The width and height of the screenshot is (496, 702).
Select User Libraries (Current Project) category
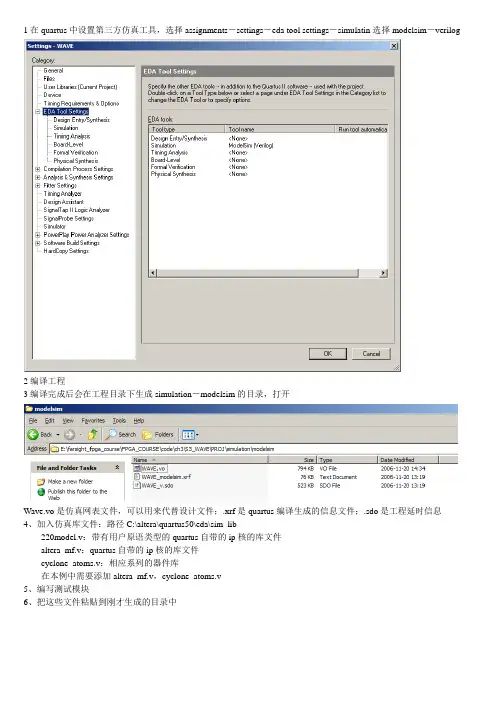(80, 87)
